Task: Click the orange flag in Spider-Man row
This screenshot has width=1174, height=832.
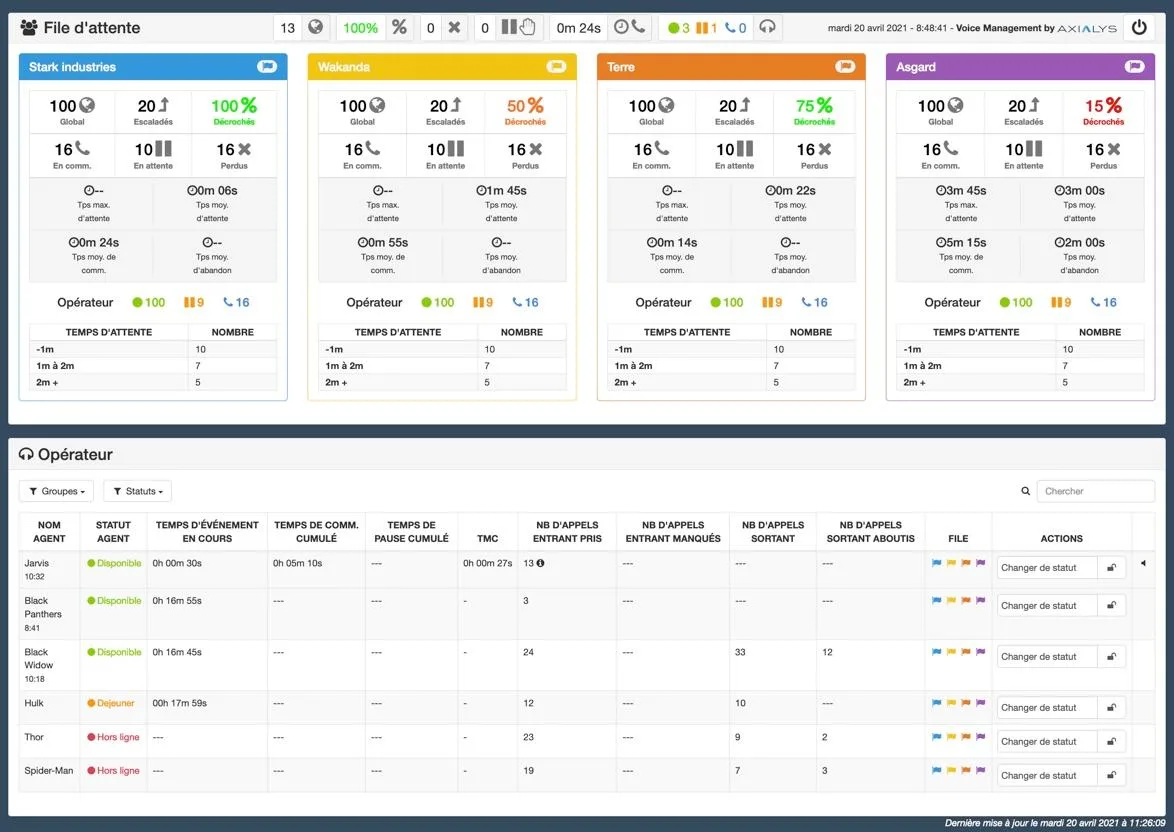Action: click(x=966, y=771)
